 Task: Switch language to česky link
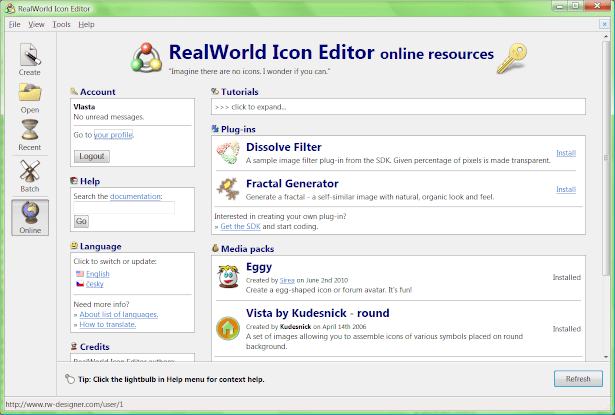(95, 284)
